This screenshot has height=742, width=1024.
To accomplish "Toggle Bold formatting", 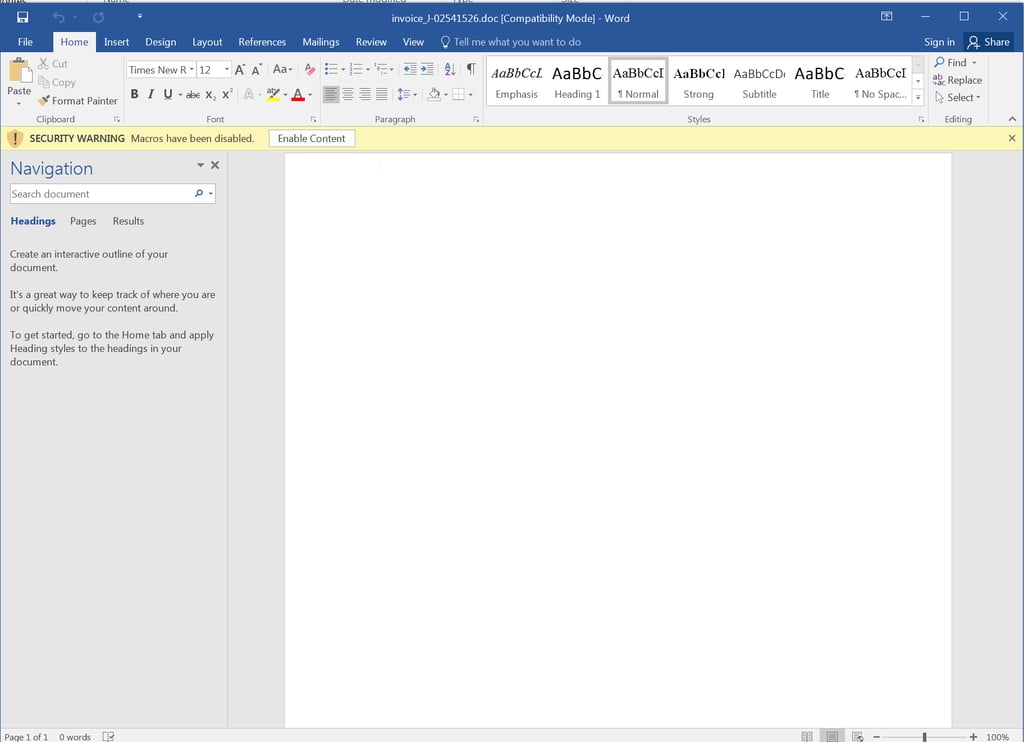I will (135, 94).
